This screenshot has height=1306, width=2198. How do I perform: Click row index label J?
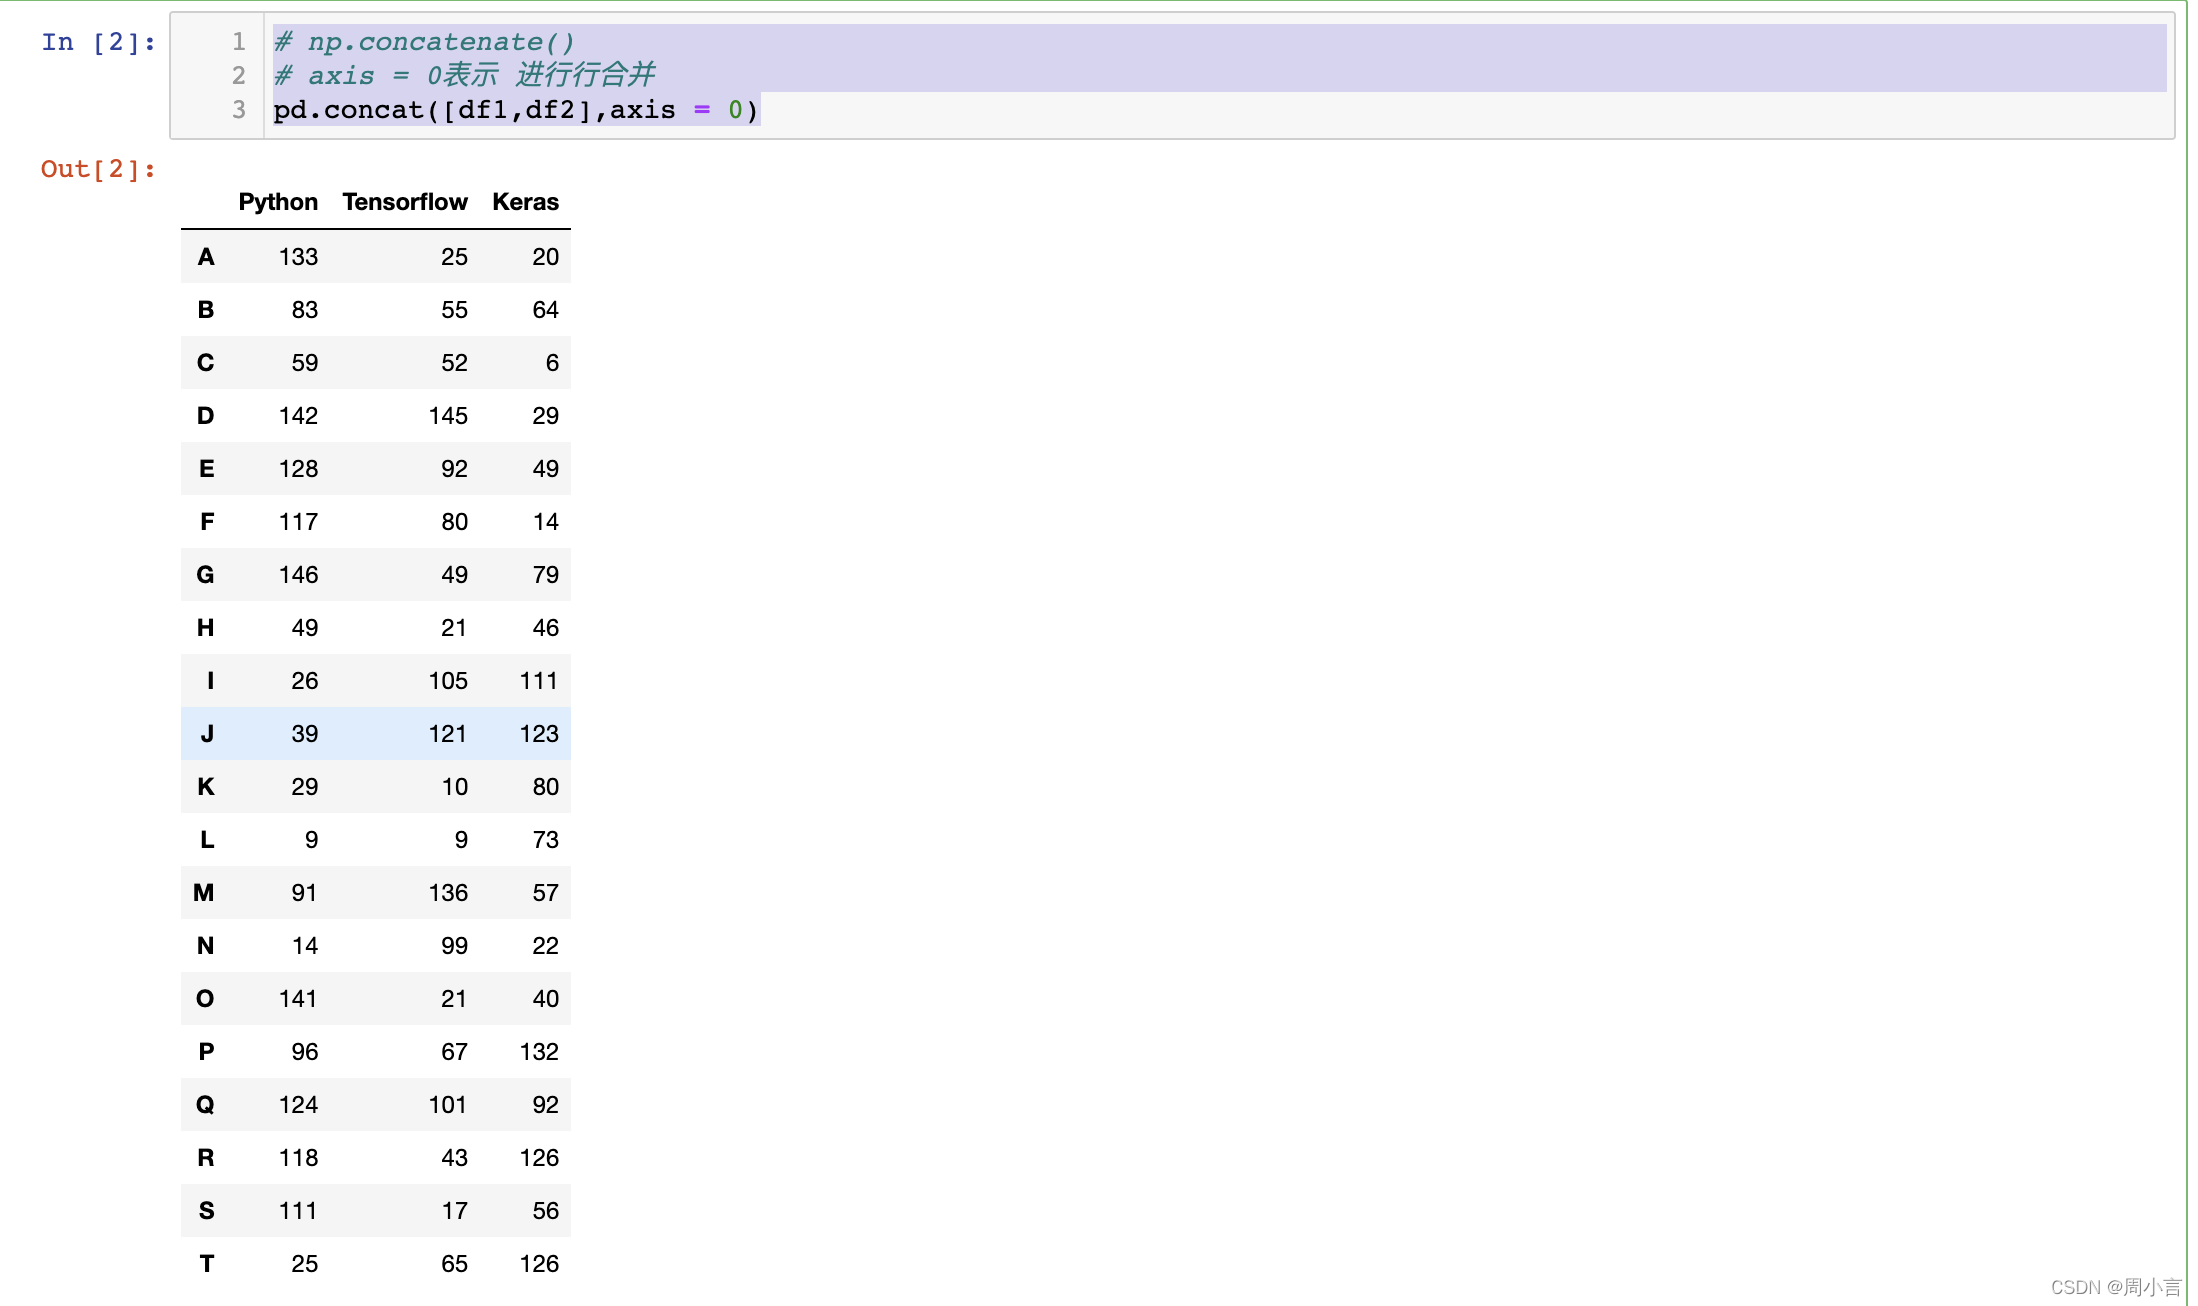coord(207,734)
